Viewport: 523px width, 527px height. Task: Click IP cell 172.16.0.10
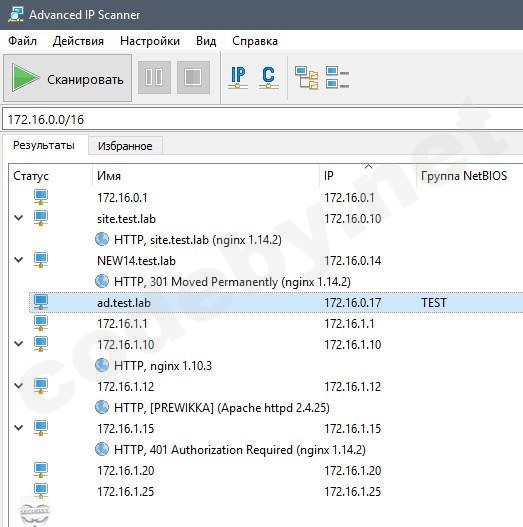pos(352,219)
